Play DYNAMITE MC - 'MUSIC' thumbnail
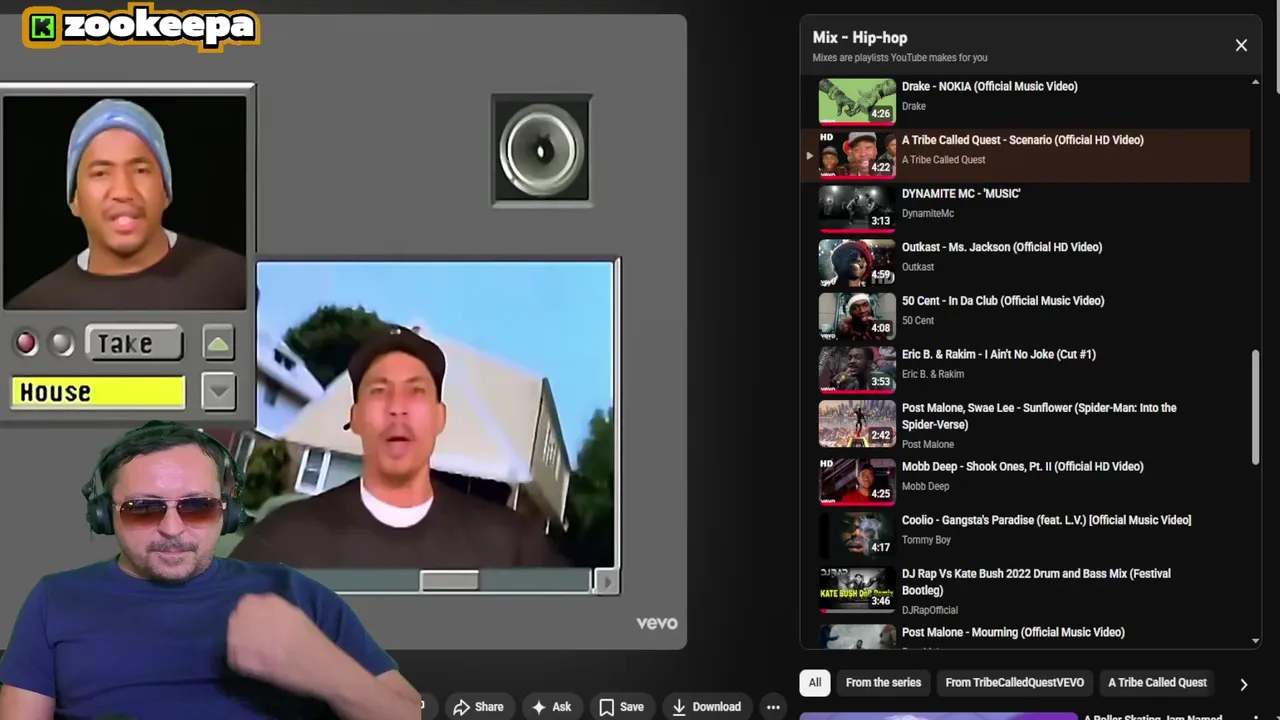 (857, 208)
